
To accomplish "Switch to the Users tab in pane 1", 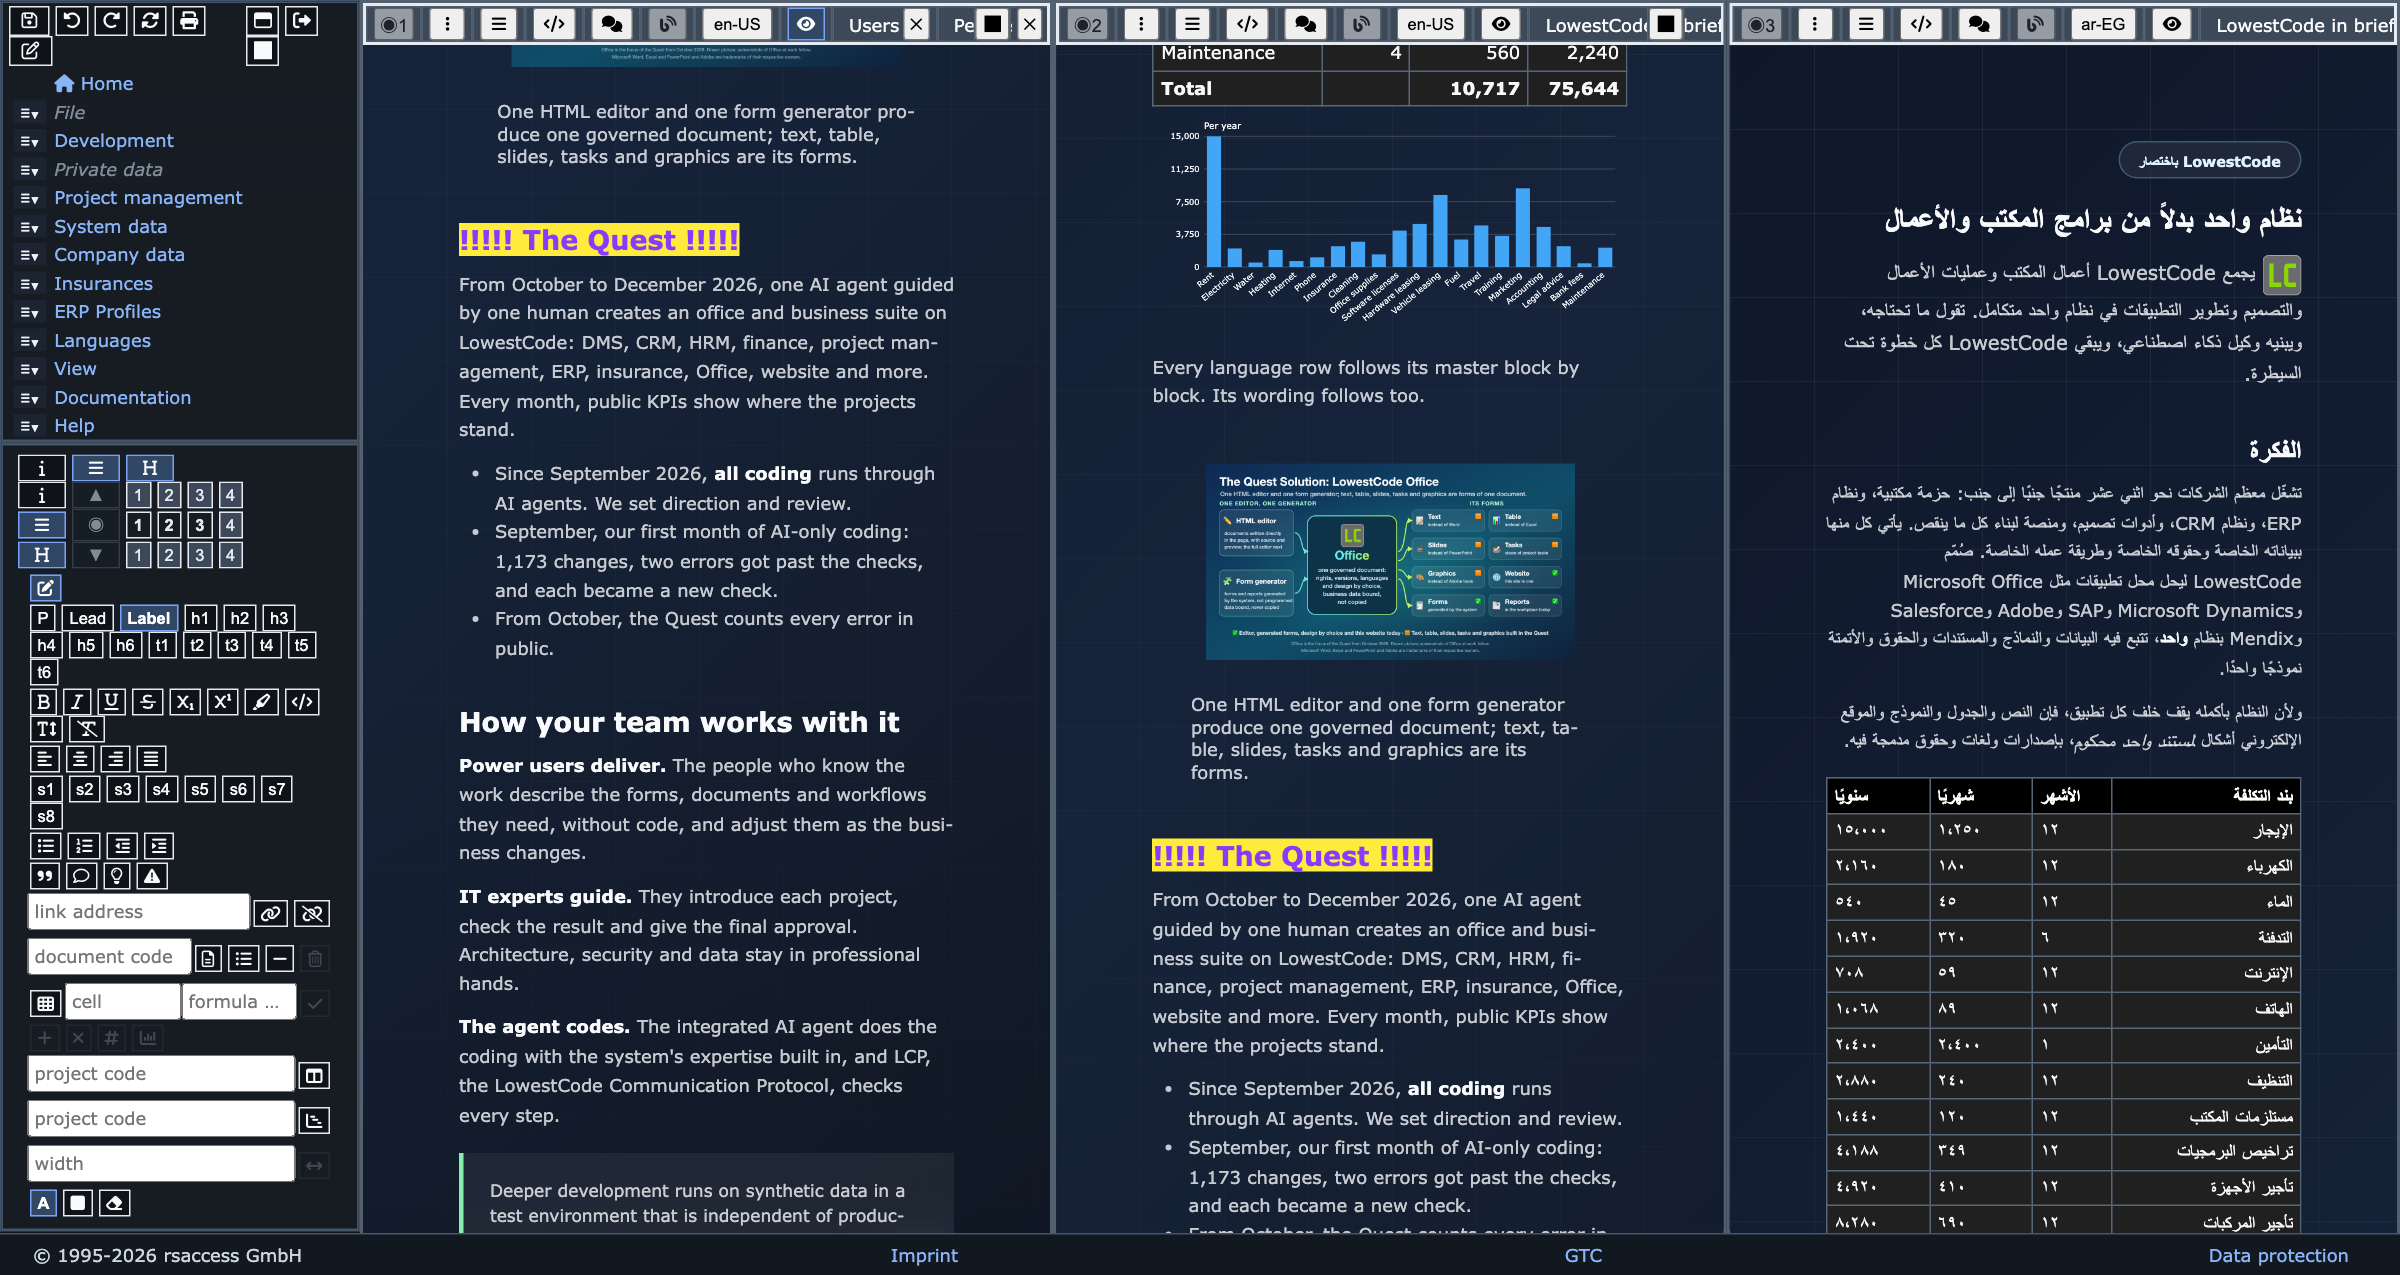I will tap(873, 25).
